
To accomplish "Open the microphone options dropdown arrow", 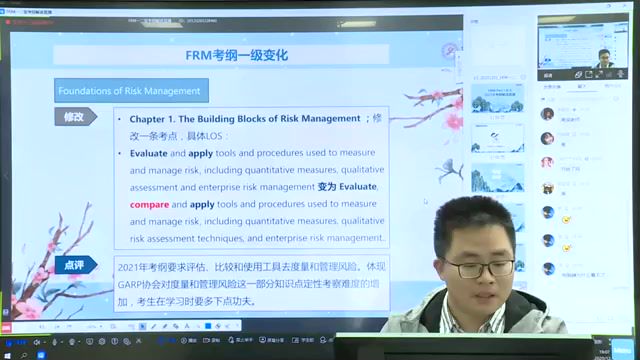I will pyautogui.click(x=62, y=342).
